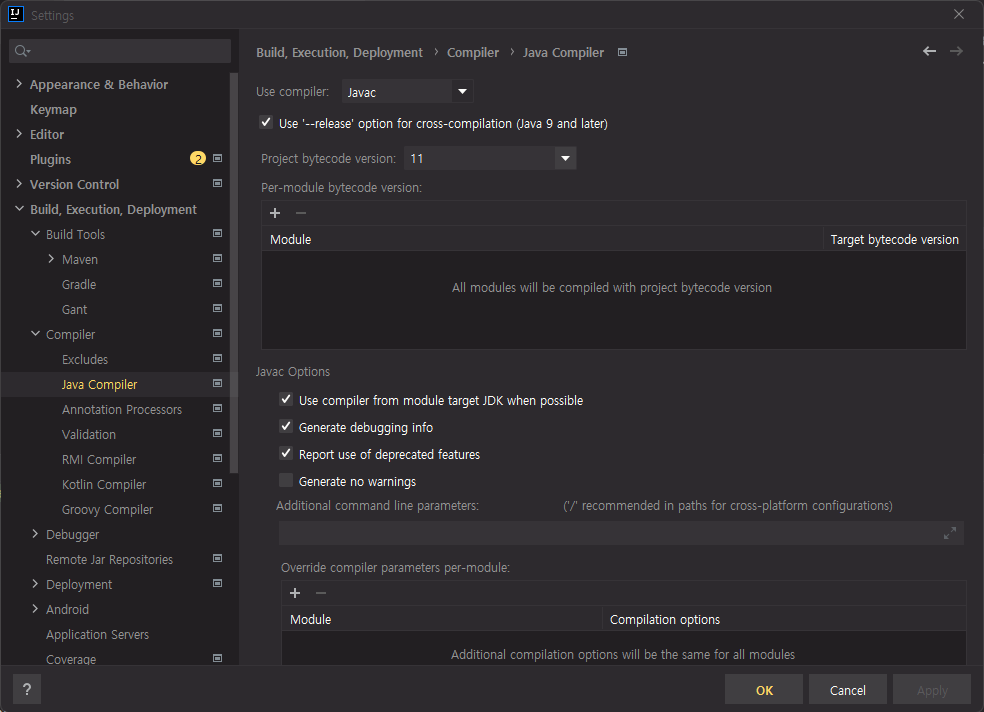Image resolution: width=984 pixels, height=712 pixels.
Task: Collapse the Compiler node
Action: click(x=35, y=334)
